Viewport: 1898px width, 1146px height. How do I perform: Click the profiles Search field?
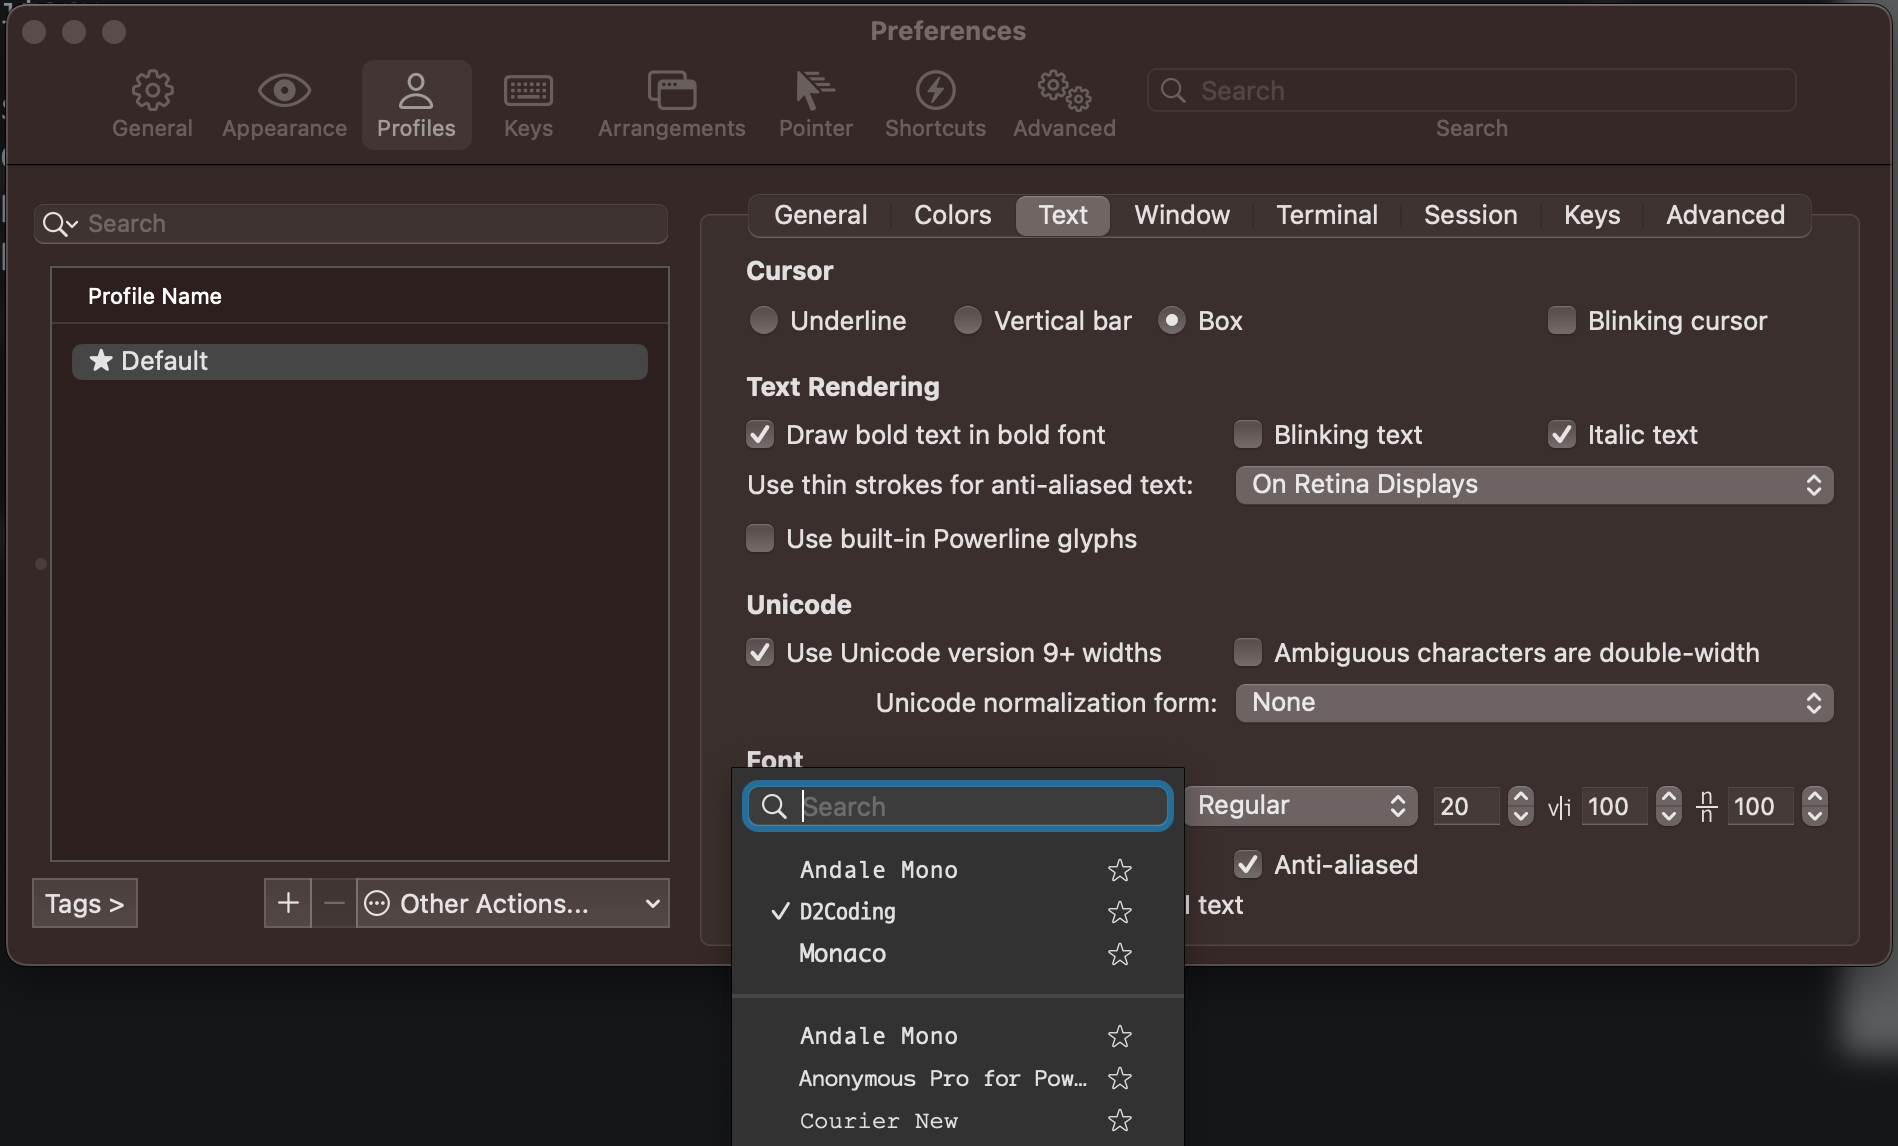(351, 224)
